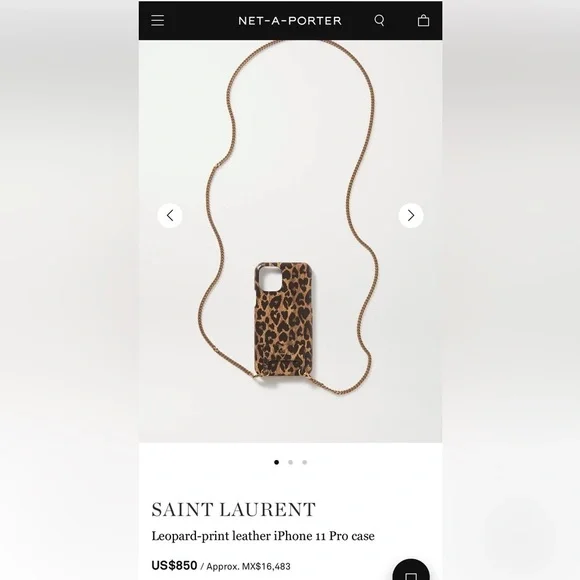The width and height of the screenshot is (580, 580).
Task: Open the hamburger navigation menu
Action: coord(158,20)
